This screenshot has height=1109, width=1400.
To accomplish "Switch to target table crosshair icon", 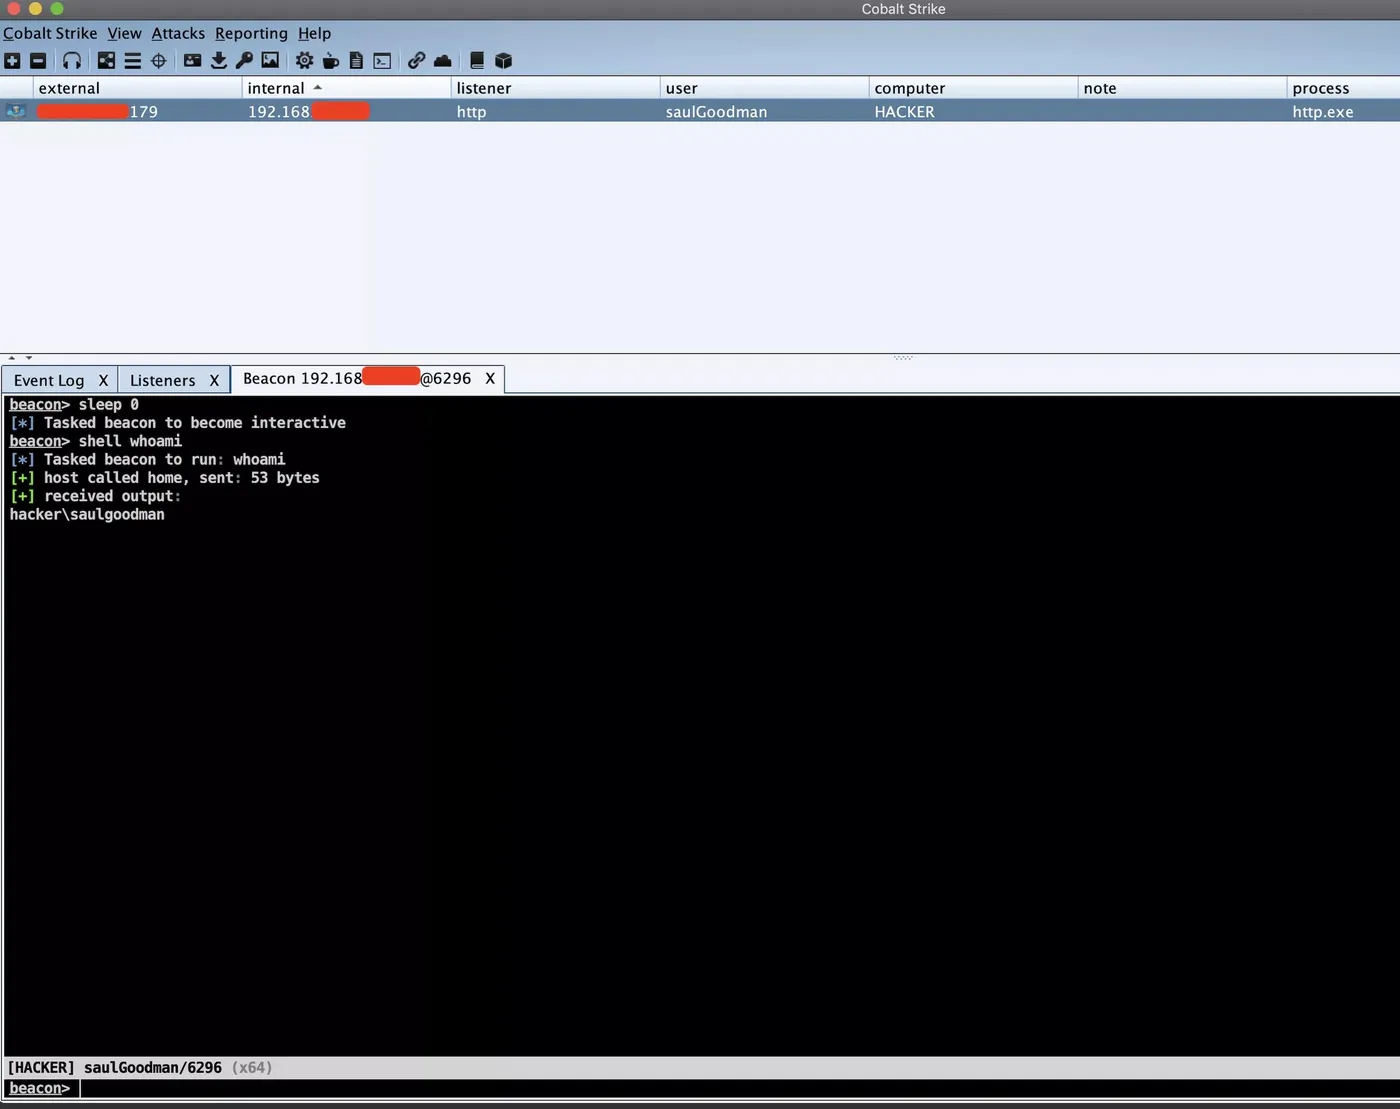I will (x=158, y=61).
